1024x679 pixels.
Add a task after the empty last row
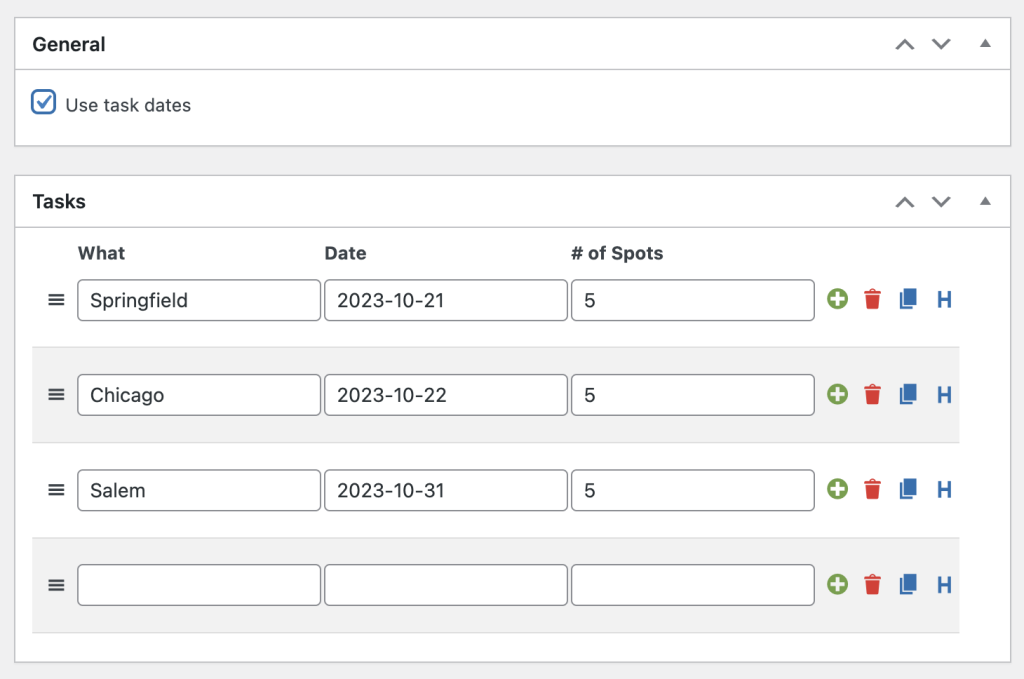[x=837, y=584]
